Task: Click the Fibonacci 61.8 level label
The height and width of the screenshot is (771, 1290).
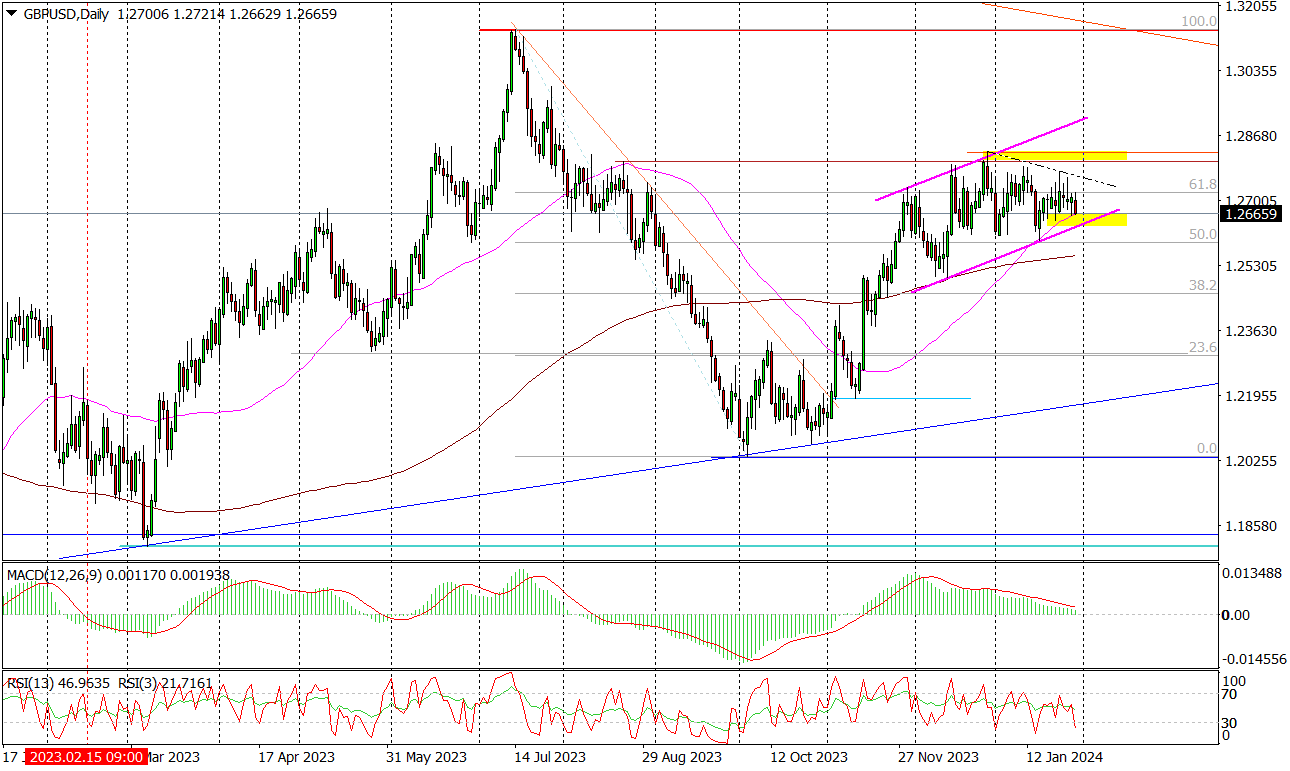Action: [x=1202, y=185]
